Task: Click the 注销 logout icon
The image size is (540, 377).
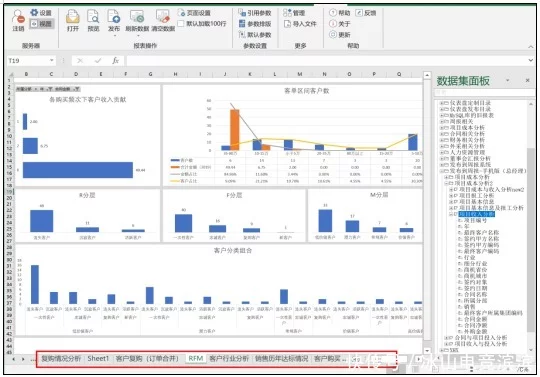Action: 18,21
